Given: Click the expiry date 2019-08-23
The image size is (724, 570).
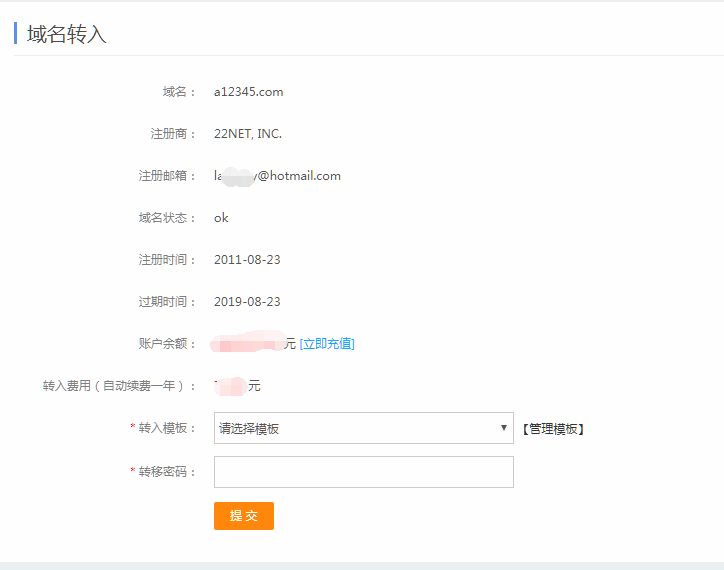Looking at the screenshot, I should click(x=247, y=302).
